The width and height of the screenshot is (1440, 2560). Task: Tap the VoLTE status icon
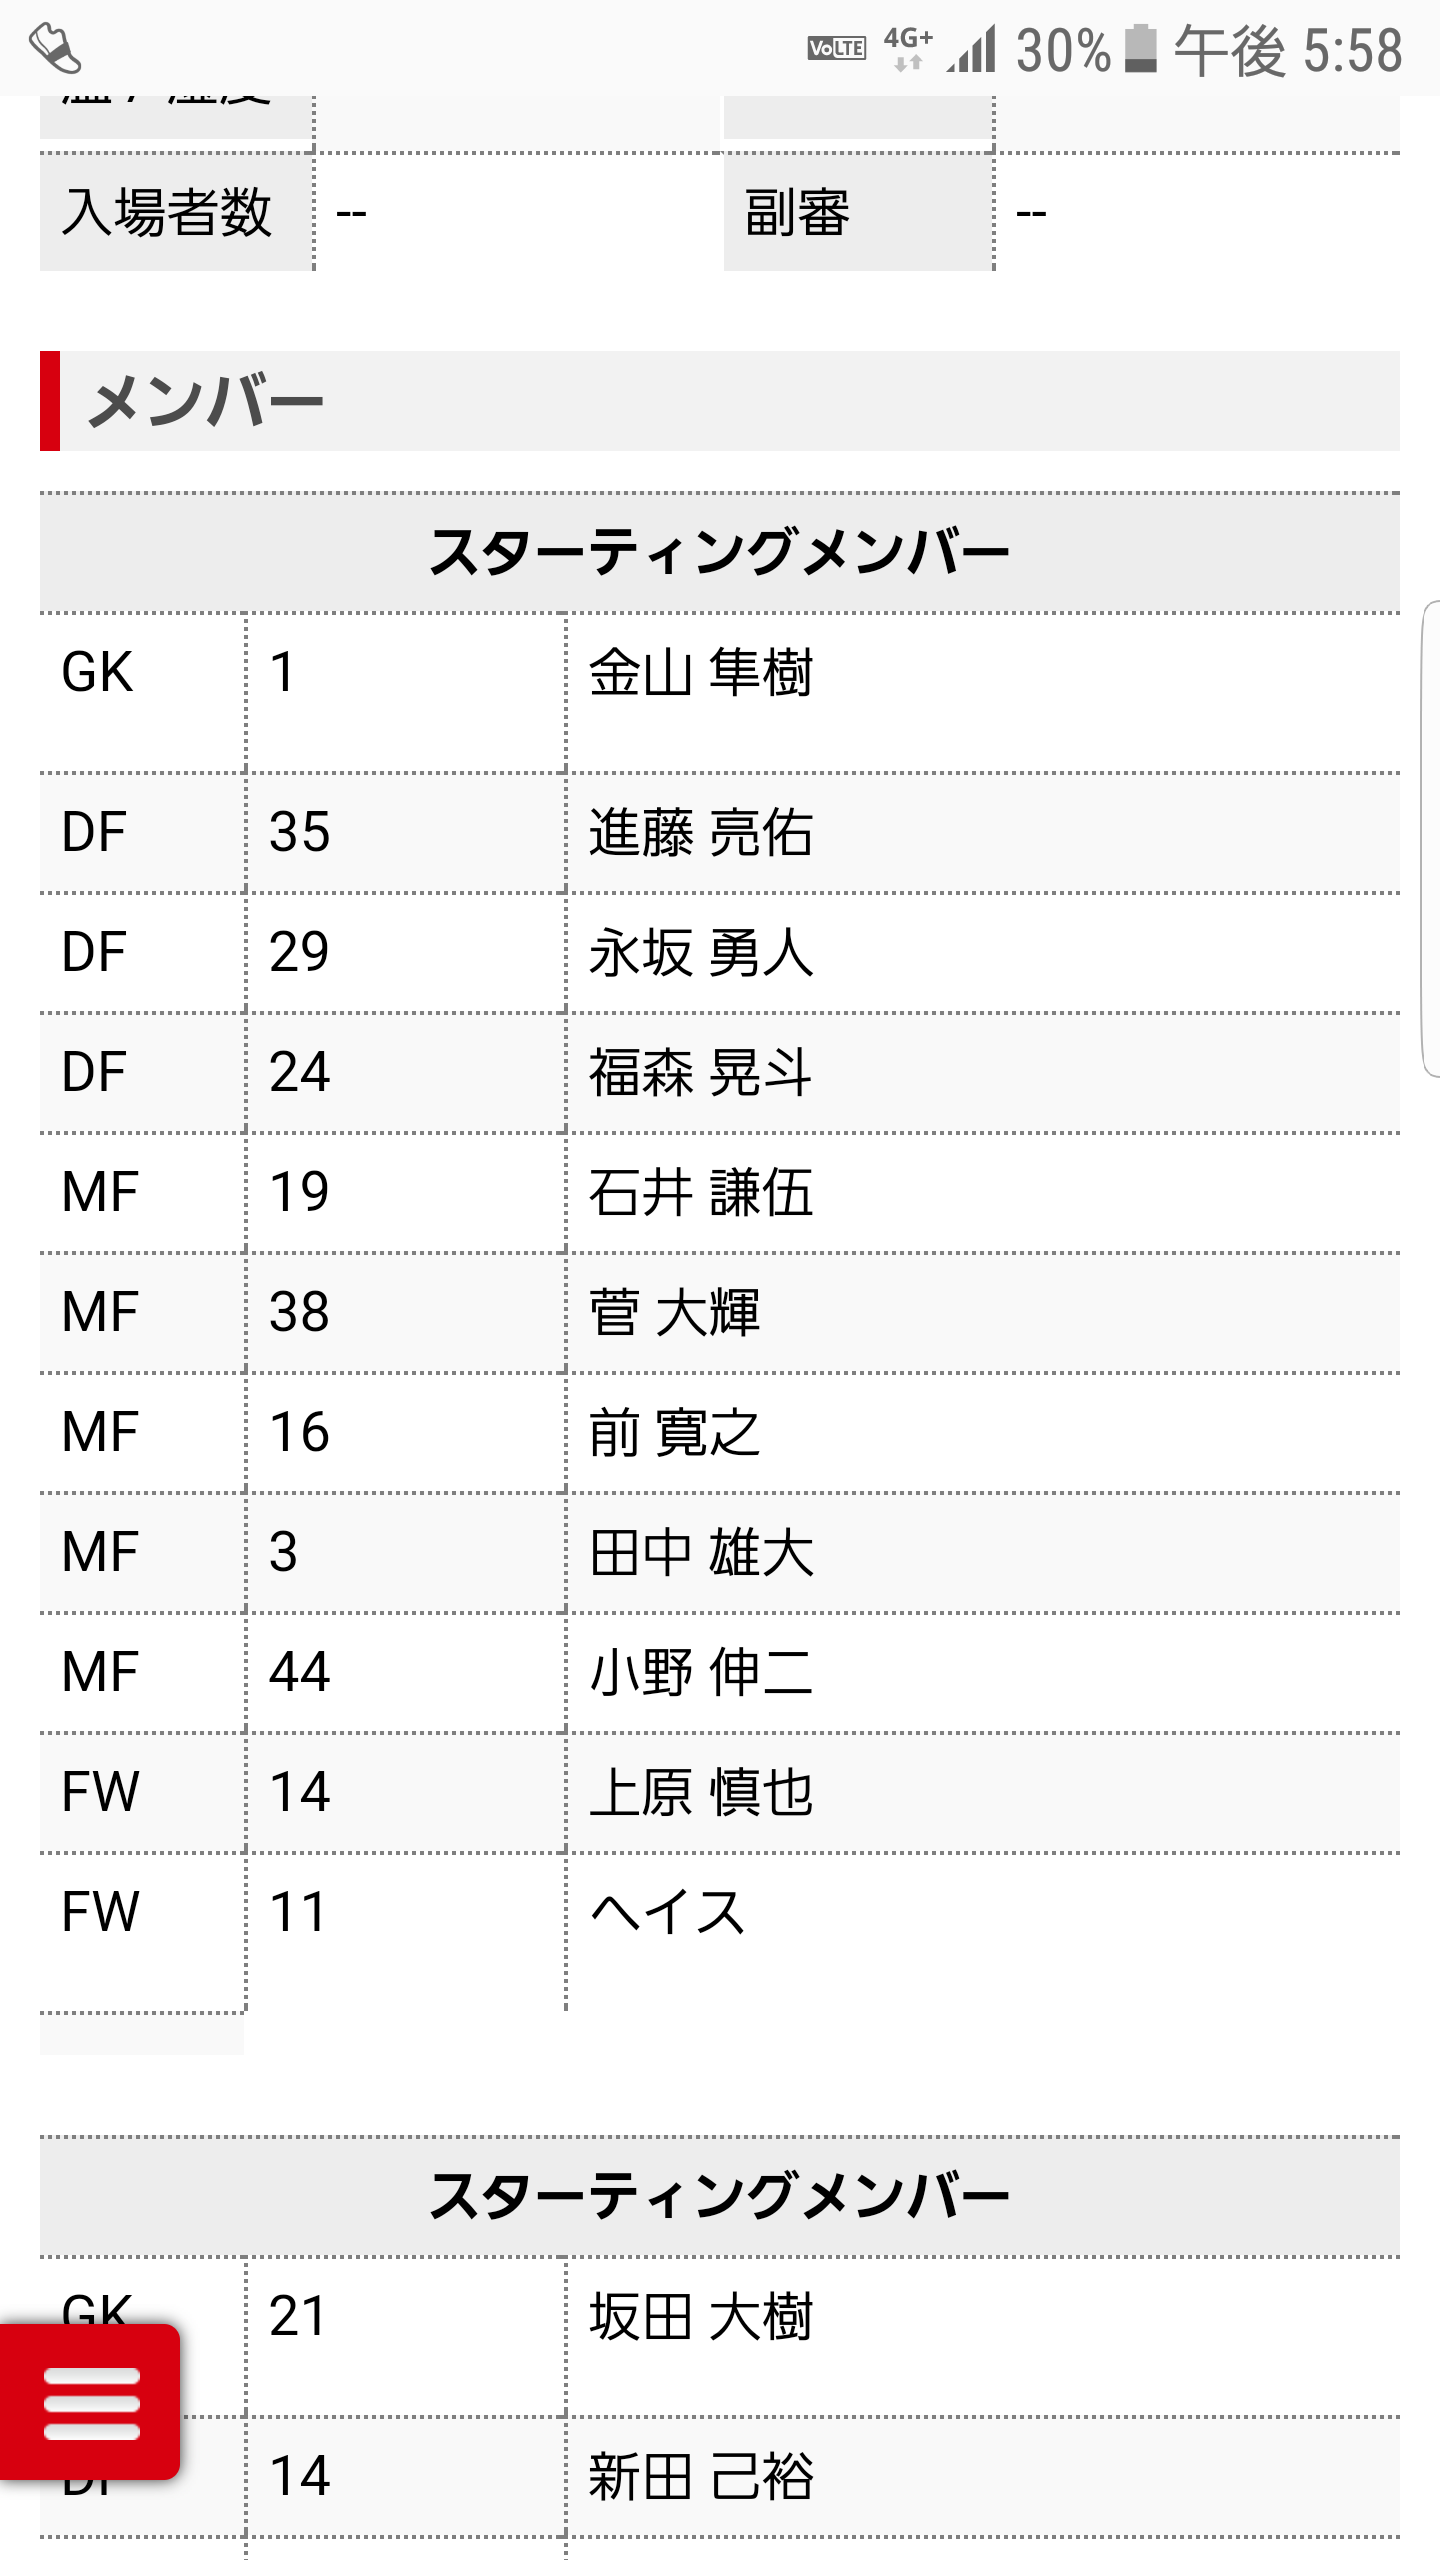click(836, 48)
